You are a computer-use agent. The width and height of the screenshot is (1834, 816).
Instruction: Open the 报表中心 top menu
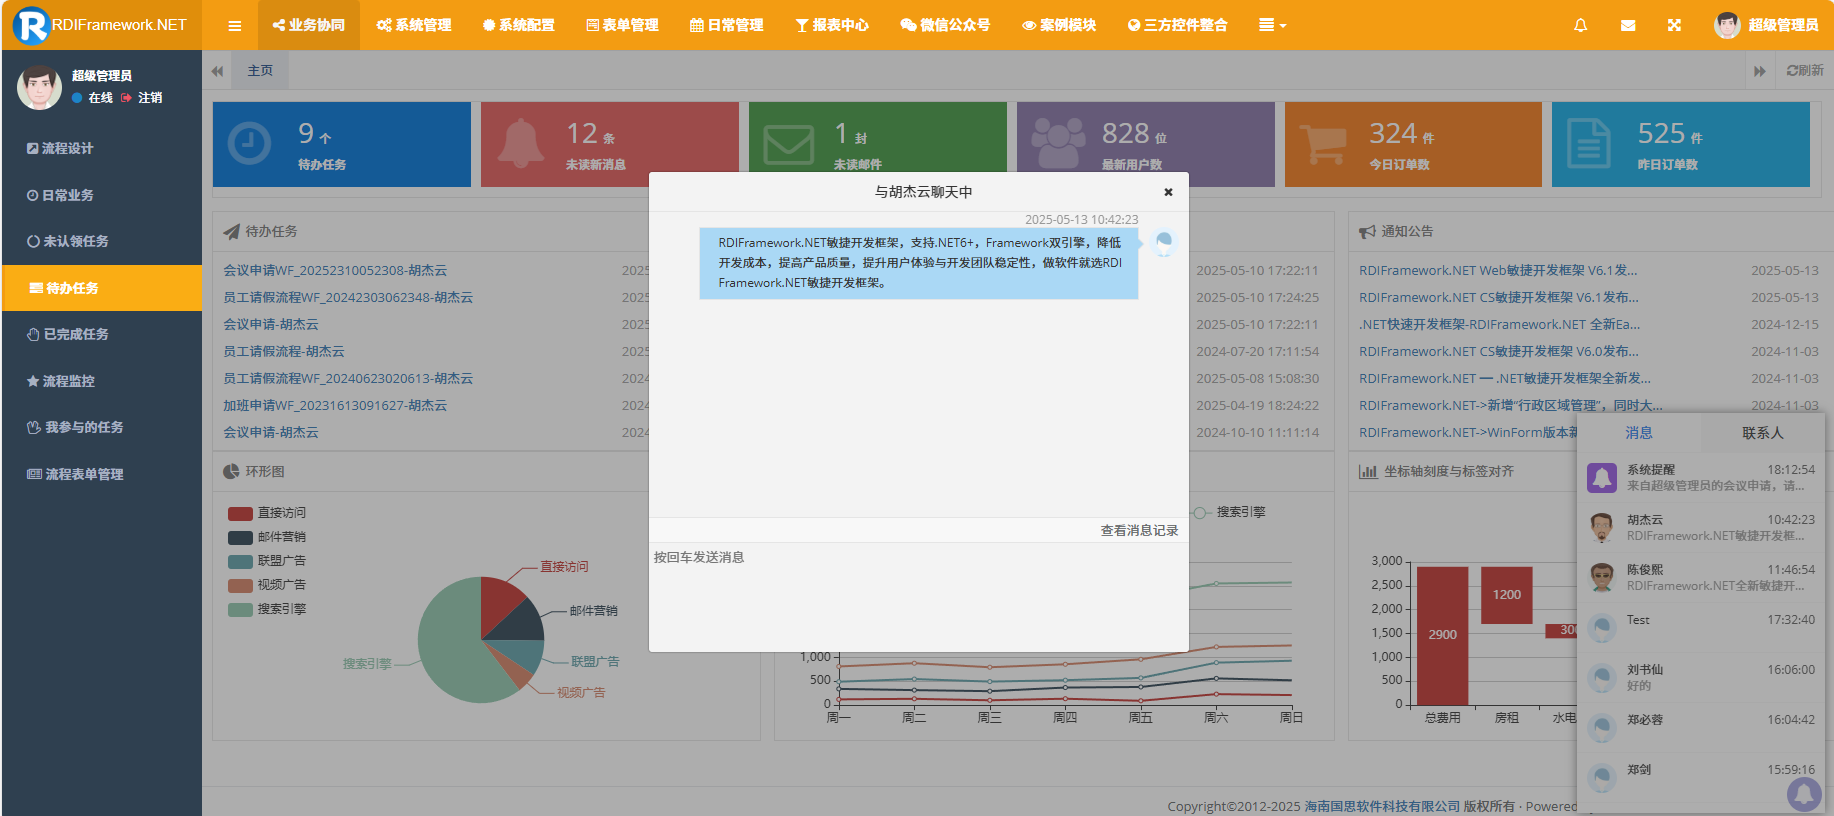[x=832, y=25]
